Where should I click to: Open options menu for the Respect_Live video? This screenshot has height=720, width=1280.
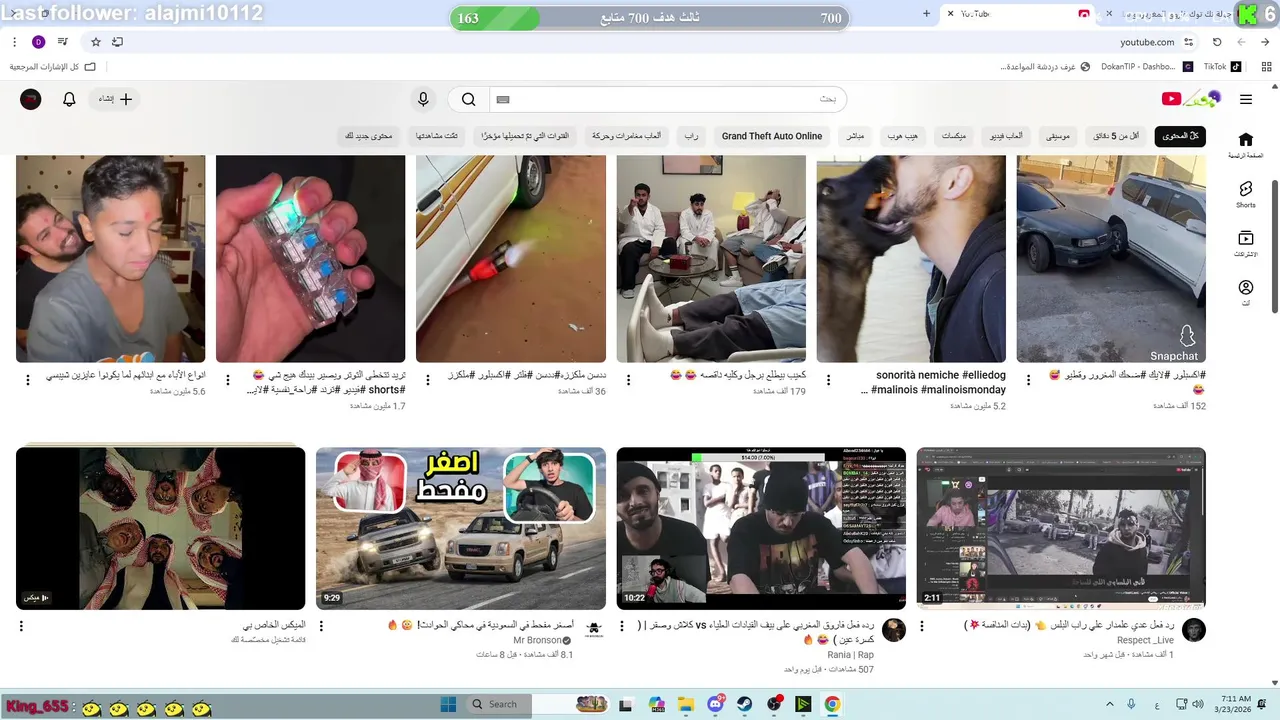[921, 626]
